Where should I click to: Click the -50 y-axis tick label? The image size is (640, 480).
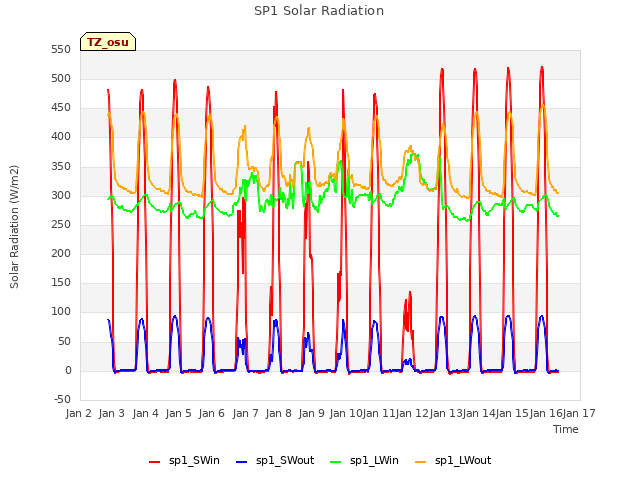tap(62, 399)
